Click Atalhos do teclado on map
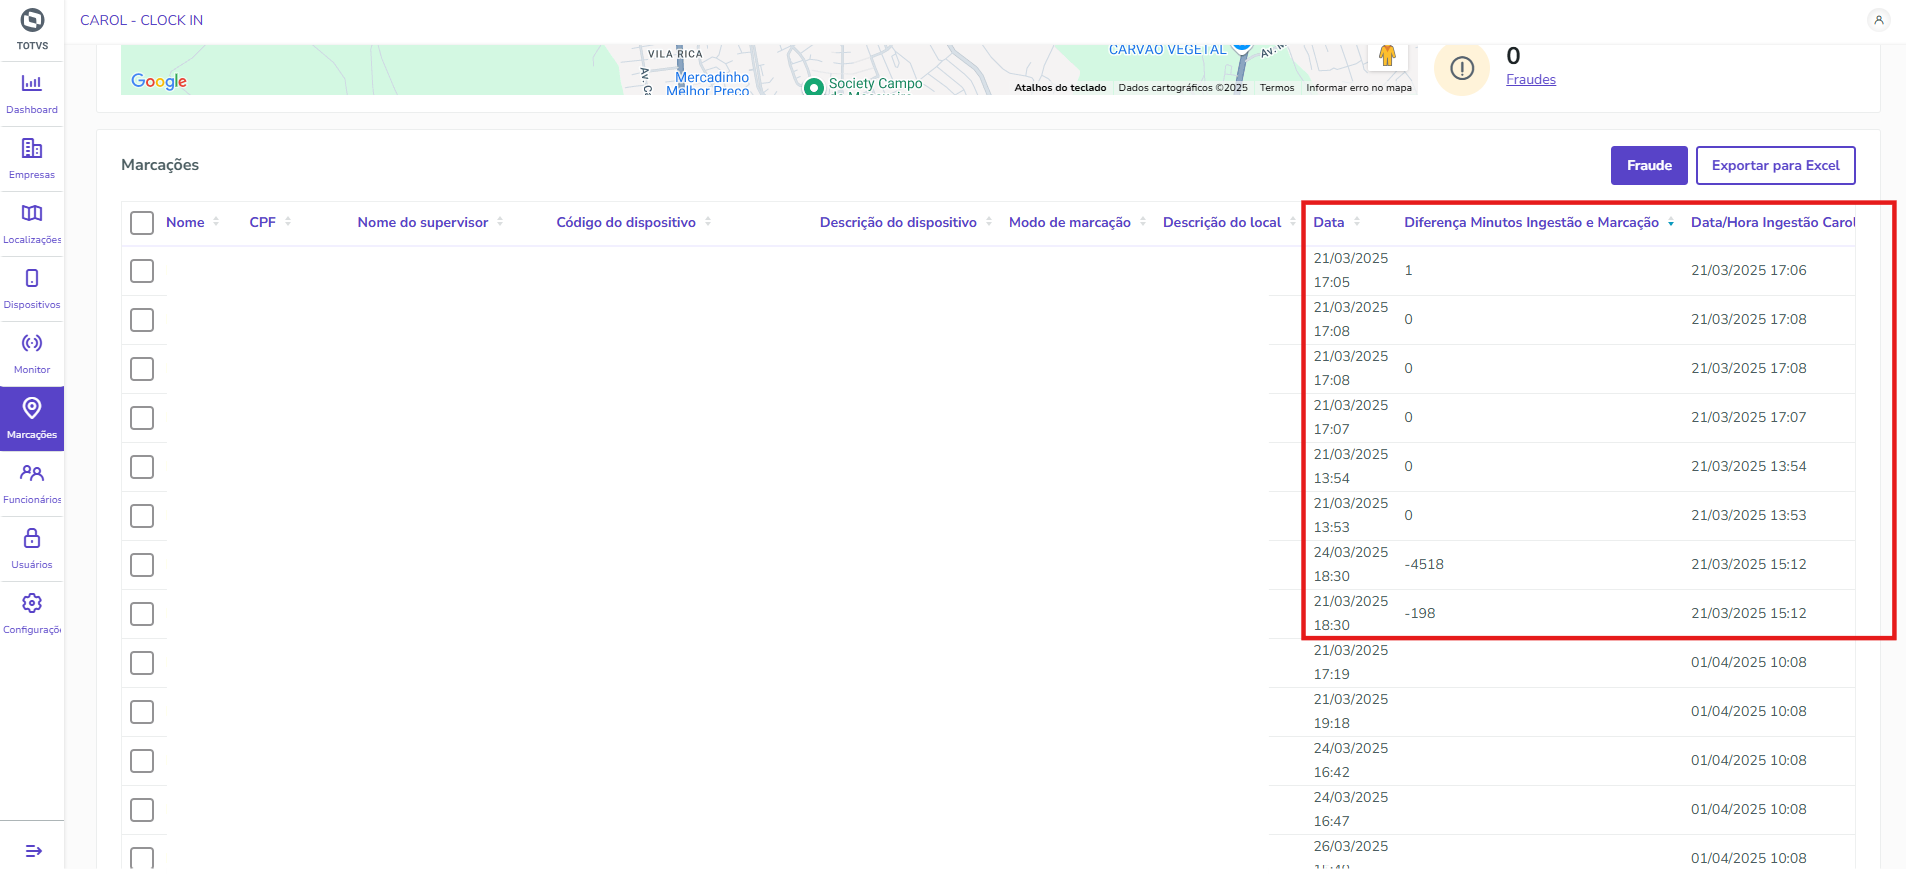The image size is (1906, 874). [1060, 88]
